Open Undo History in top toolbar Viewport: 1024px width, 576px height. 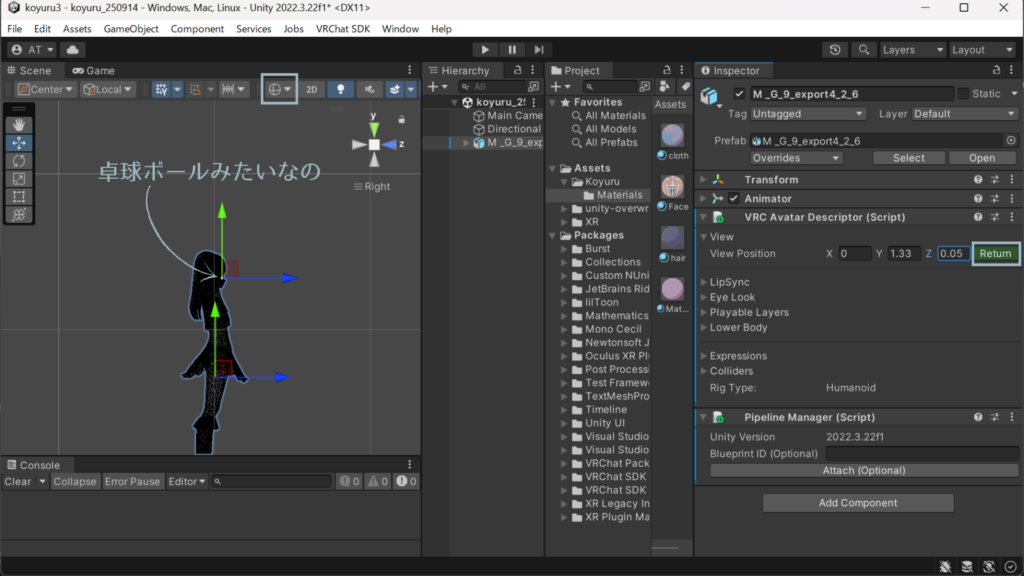coord(836,49)
